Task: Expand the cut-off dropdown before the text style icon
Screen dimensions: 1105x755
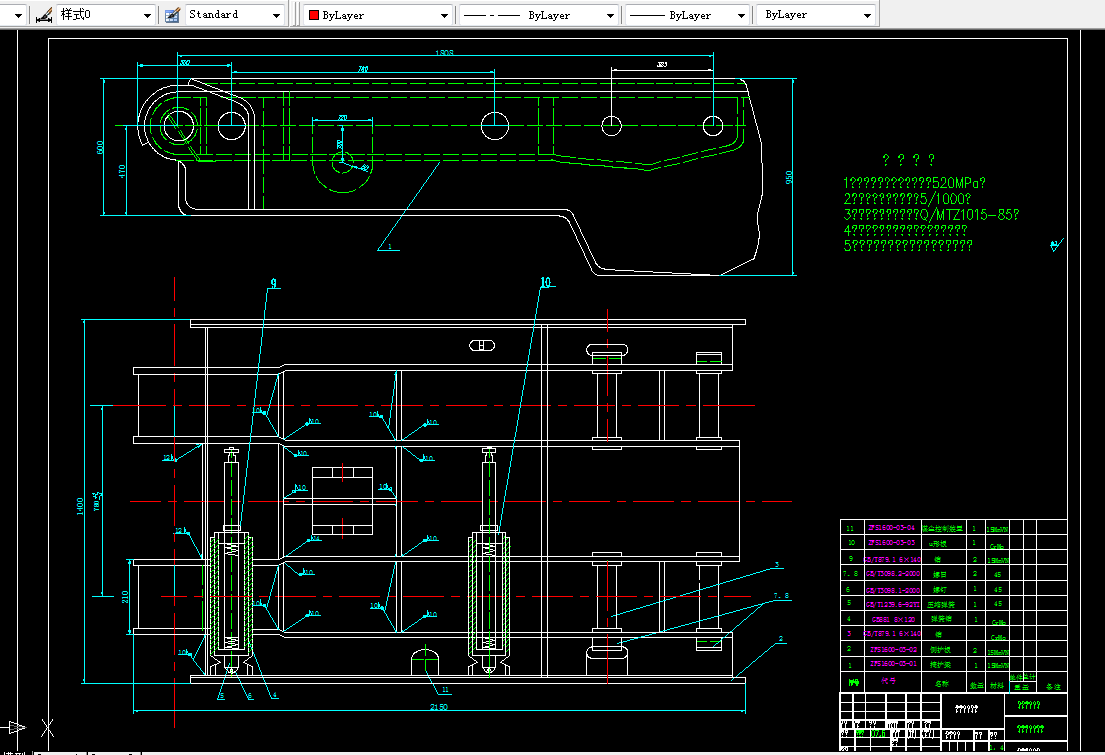Action: (x=18, y=15)
